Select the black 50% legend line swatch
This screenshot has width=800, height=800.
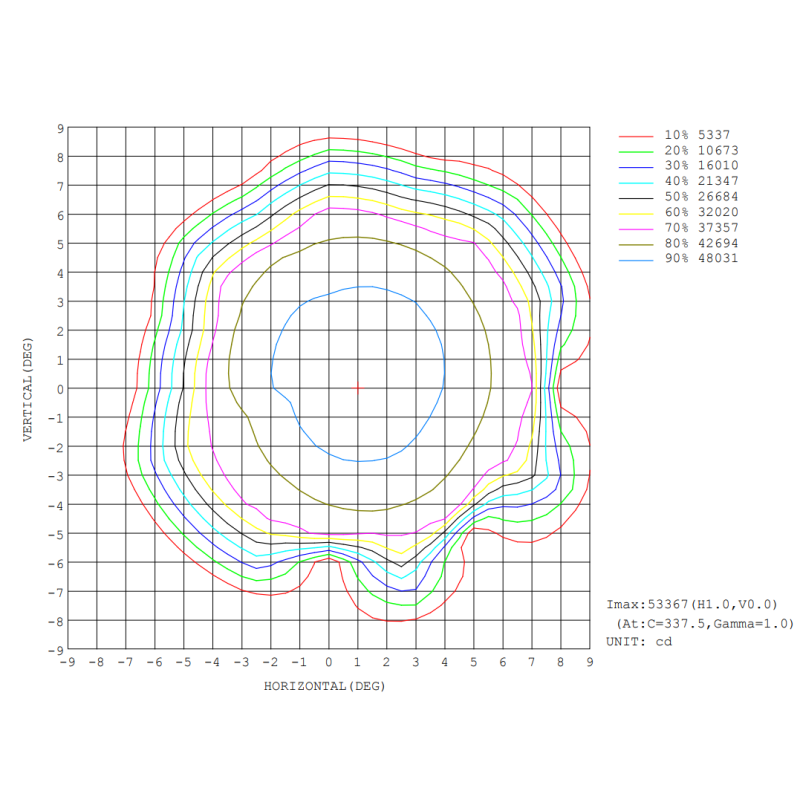(635, 196)
